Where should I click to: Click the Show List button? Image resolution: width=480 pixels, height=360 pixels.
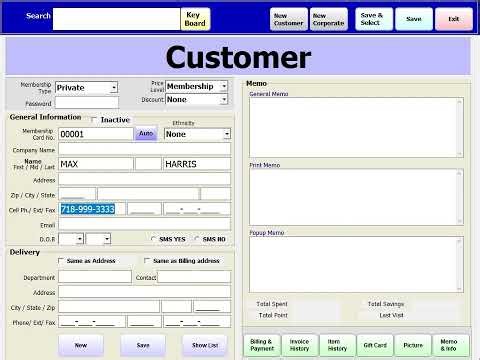pyautogui.click(x=205, y=345)
